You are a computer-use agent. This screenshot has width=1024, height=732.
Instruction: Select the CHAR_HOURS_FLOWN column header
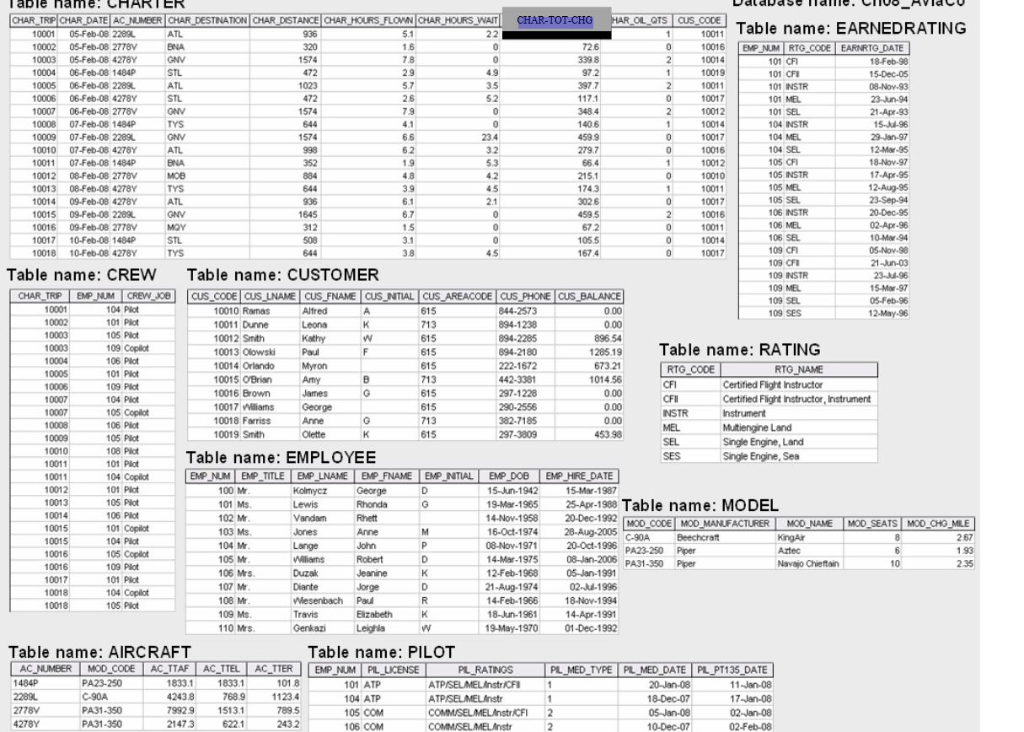368,20
